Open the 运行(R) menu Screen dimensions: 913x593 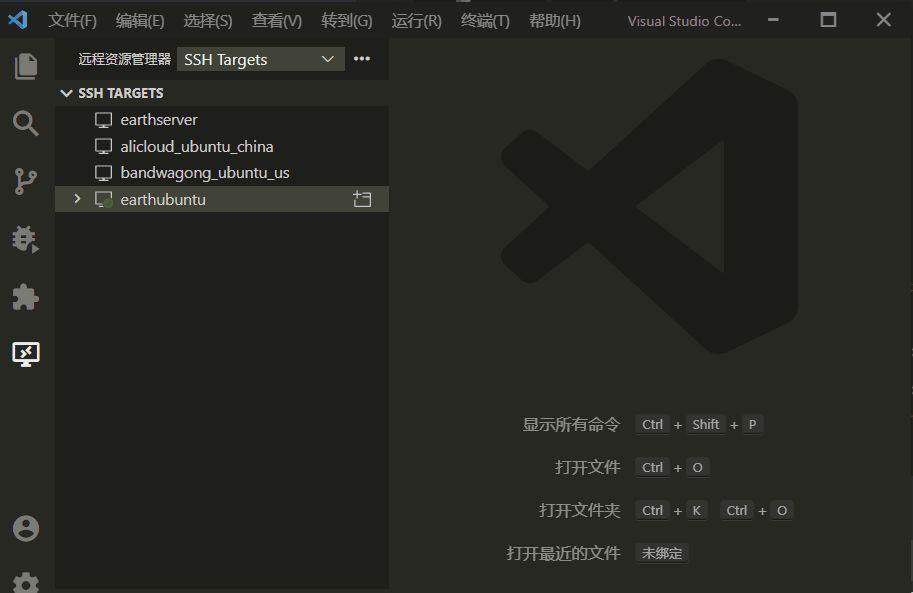click(x=416, y=21)
